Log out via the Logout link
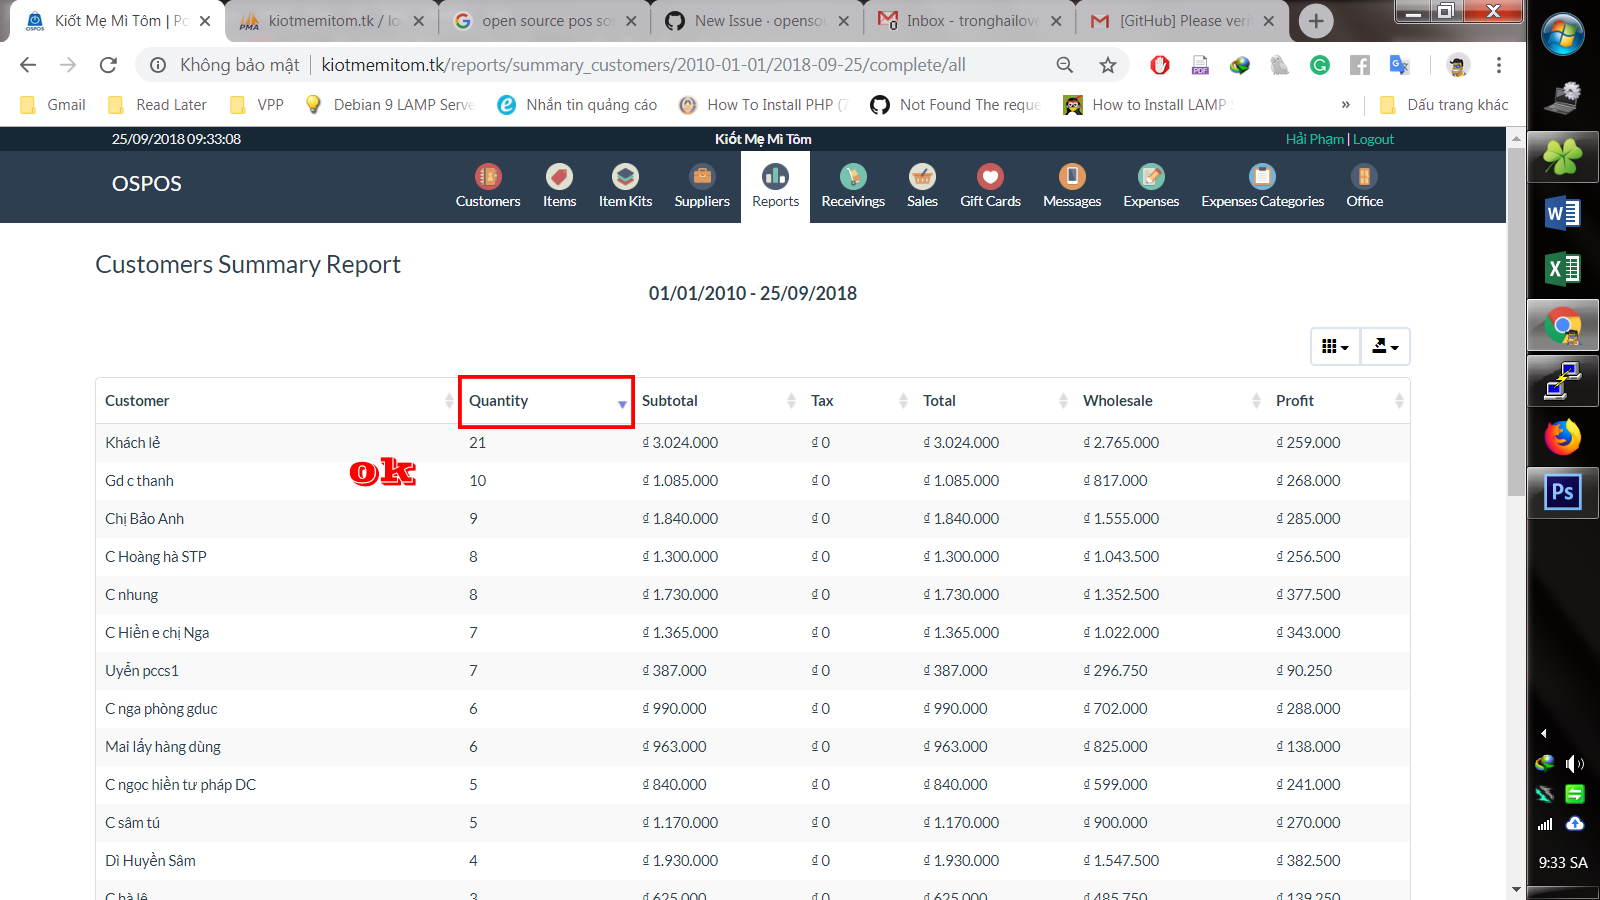Viewport: 1600px width, 900px height. (x=1373, y=139)
